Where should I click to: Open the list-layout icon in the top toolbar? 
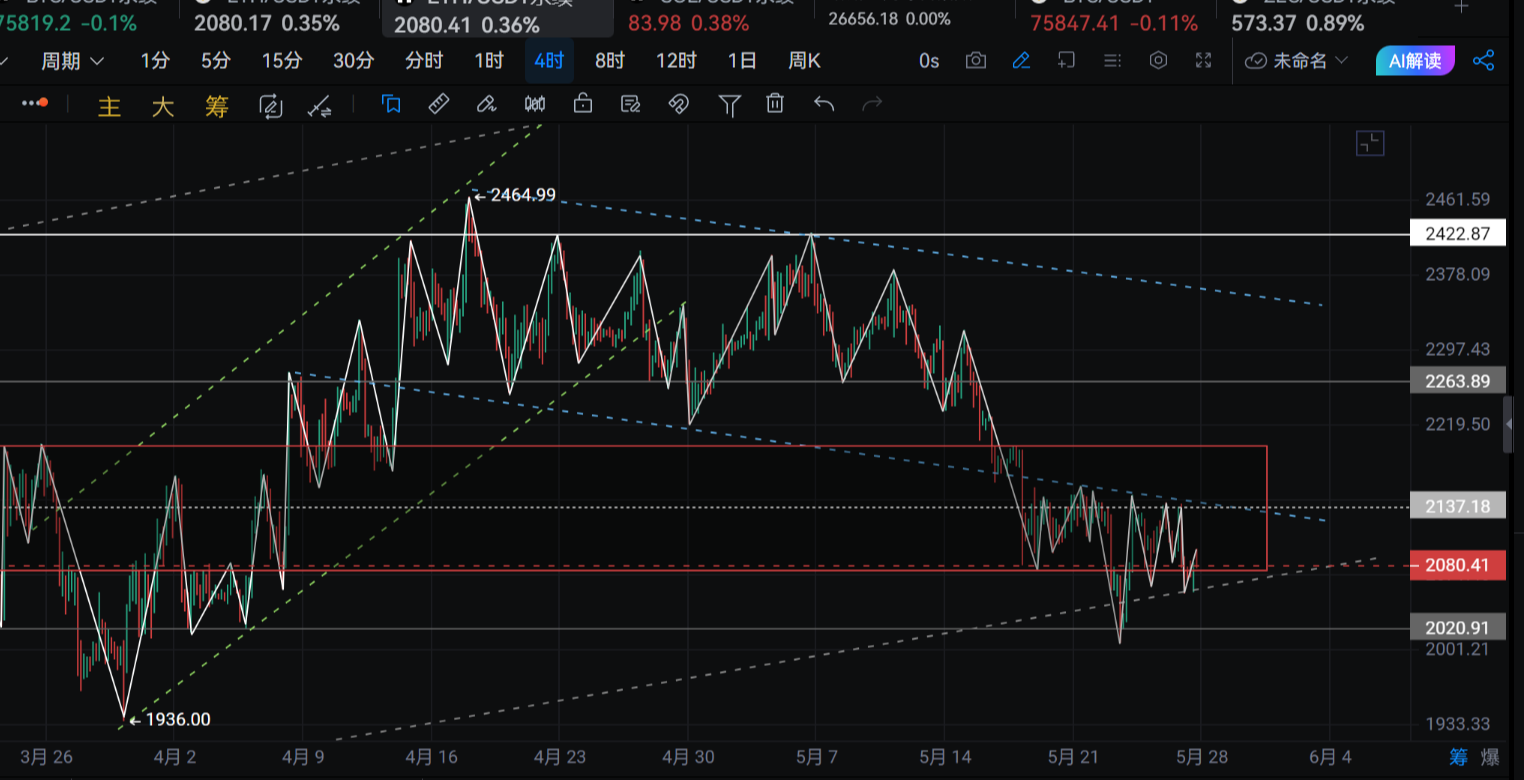pyautogui.click(x=1112, y=61)
